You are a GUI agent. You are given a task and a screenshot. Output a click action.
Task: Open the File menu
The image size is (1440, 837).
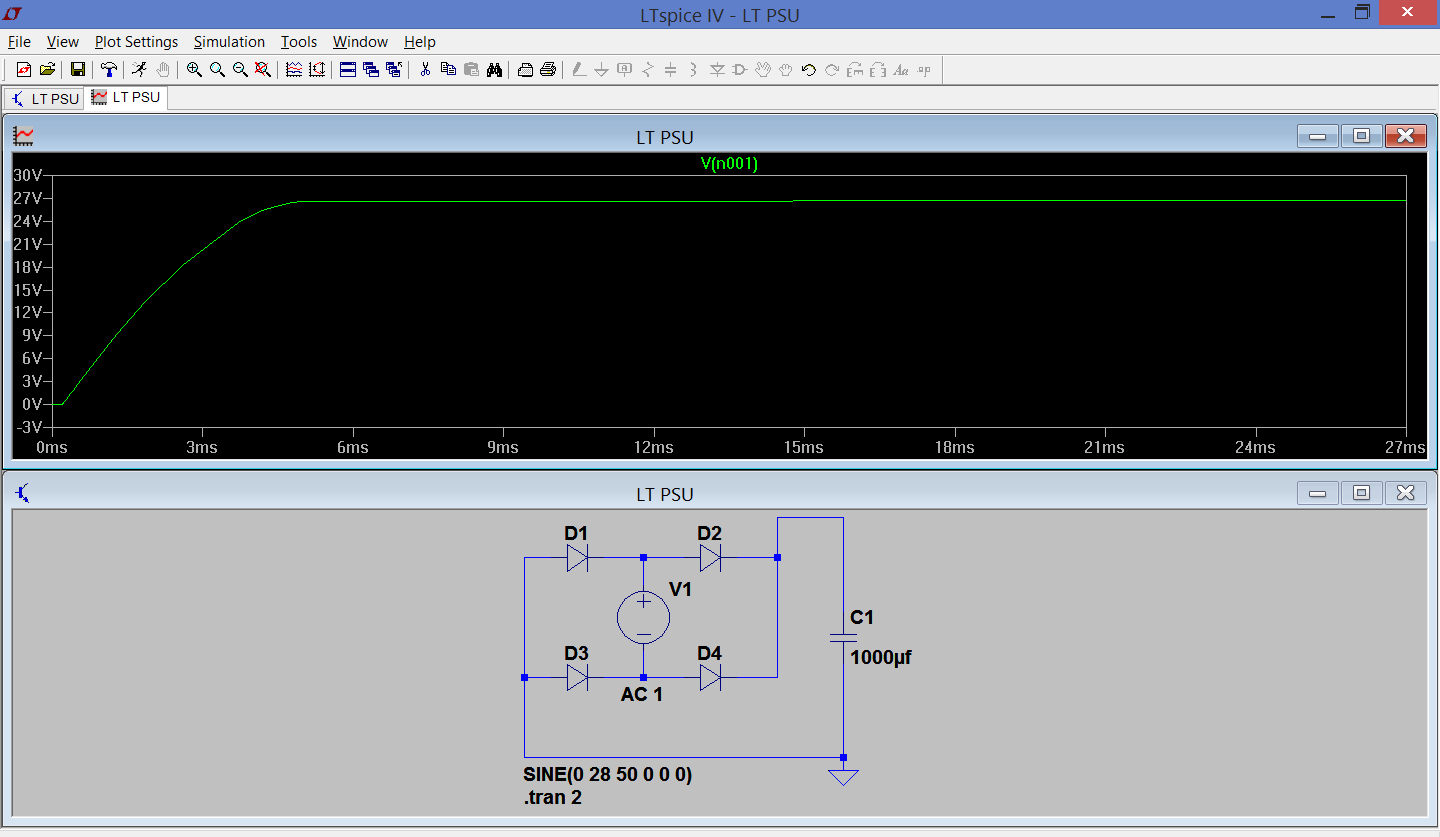[19, 42]
